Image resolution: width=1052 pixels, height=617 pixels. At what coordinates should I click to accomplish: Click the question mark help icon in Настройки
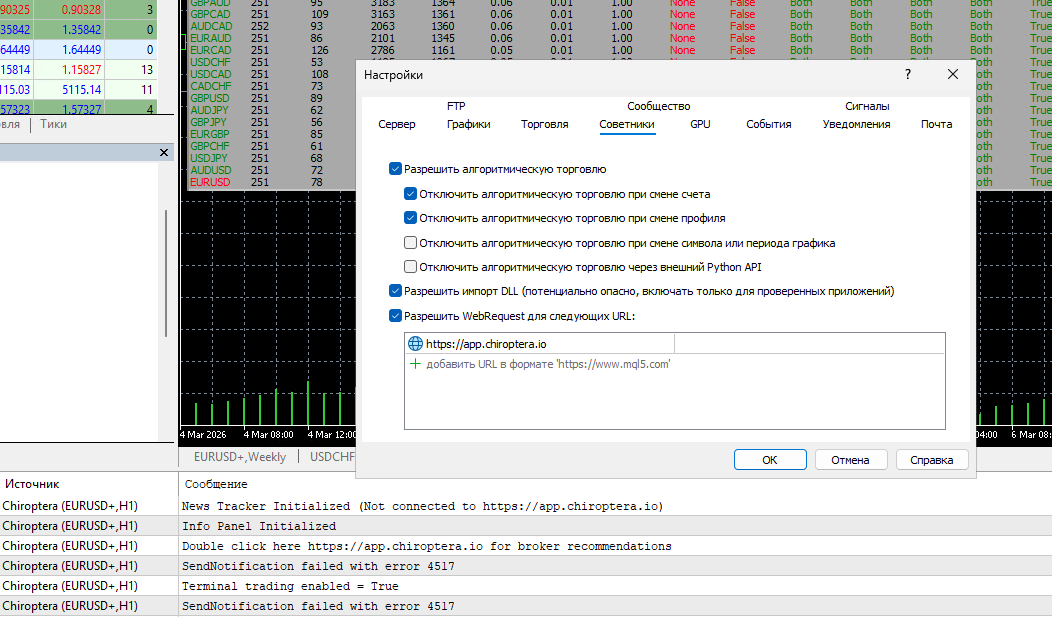click(x=908, y=74)
